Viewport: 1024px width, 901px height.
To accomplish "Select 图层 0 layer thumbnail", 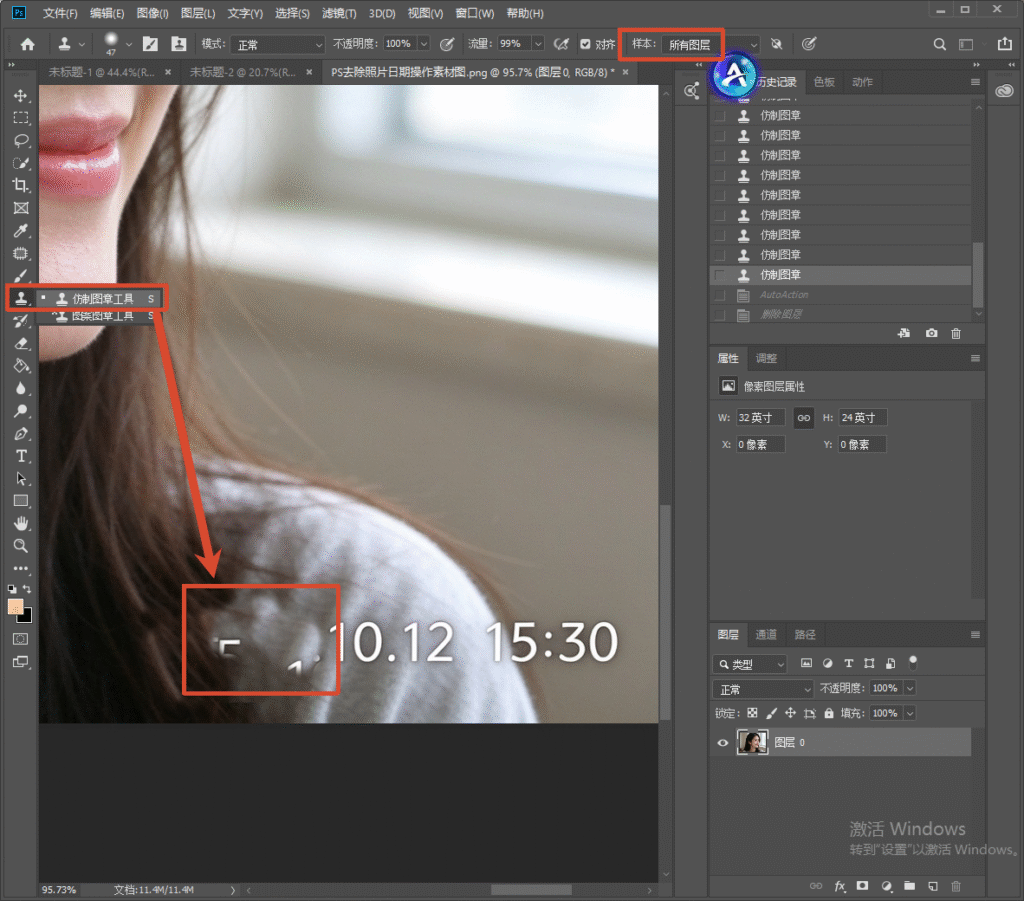I will pyautogui.click(x=752, y=742).
